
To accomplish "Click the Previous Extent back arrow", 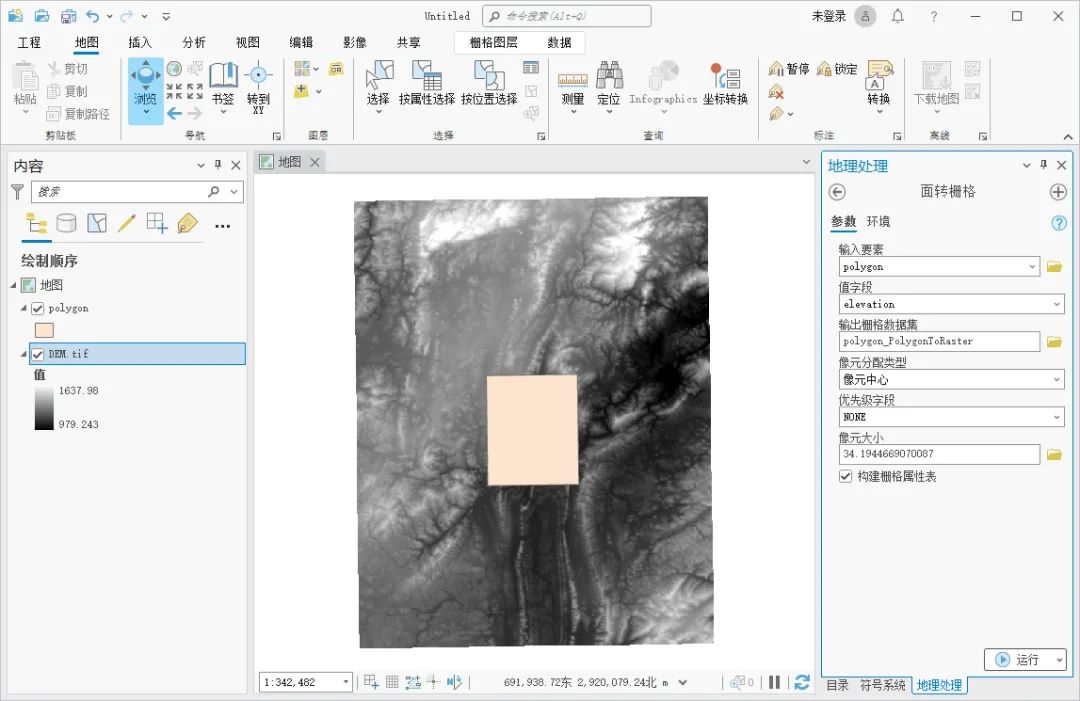I will [174, 113].
